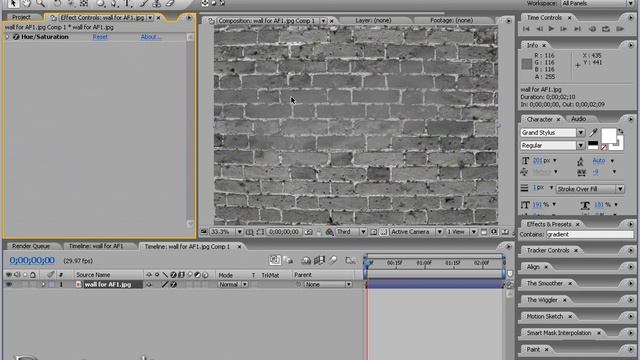Screen dimensions: 640x360
Task: Switch to Timeline: wall for AF1 tab
Action: pyautogui.click(x=96, y=246)
